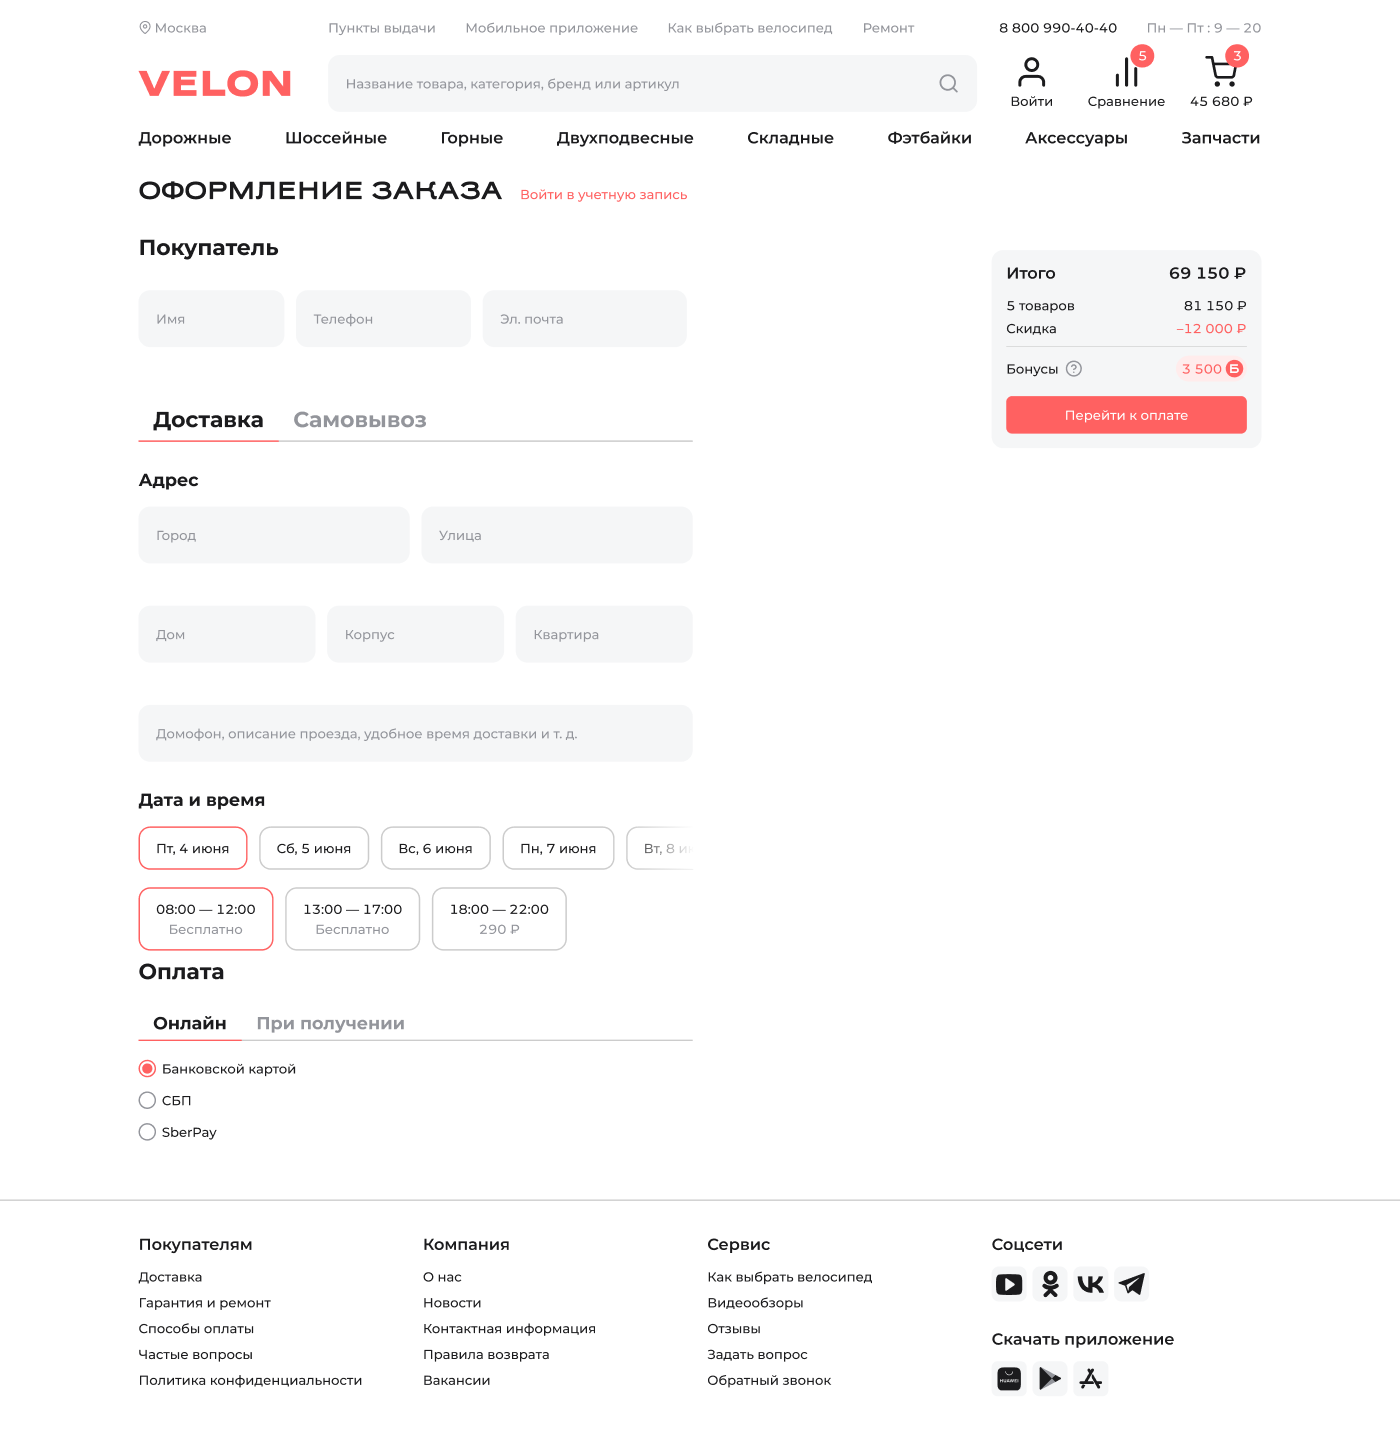Viewport: 1400px width, 1433px height.
Task: Click Войти в учетную запись link
Action: tap(603, 195)
